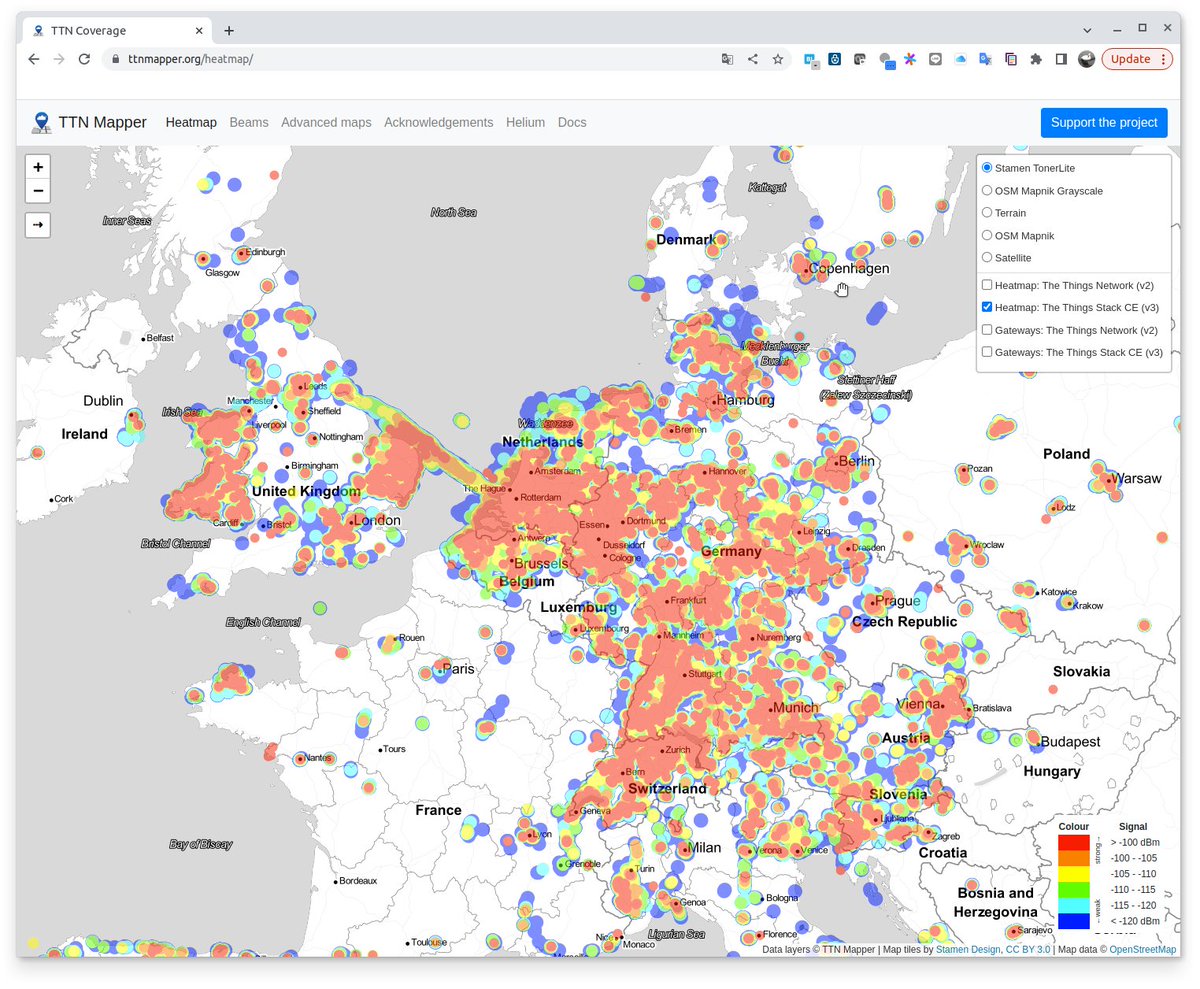
Task: Open the CC BY 3.0 license link
Action: click(1028, 950)
